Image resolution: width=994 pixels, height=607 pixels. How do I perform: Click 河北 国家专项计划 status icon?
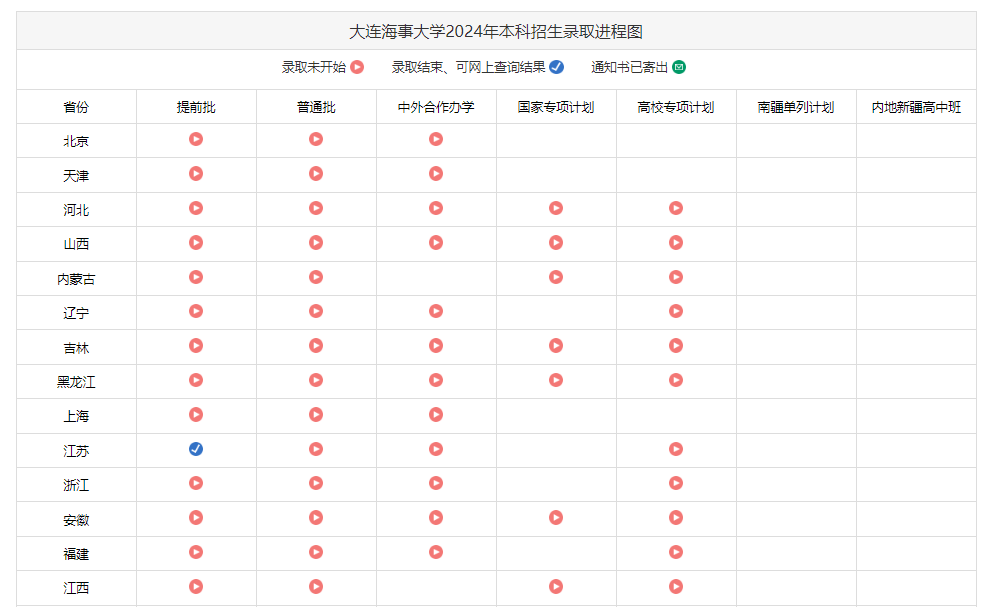coord(556,208)
